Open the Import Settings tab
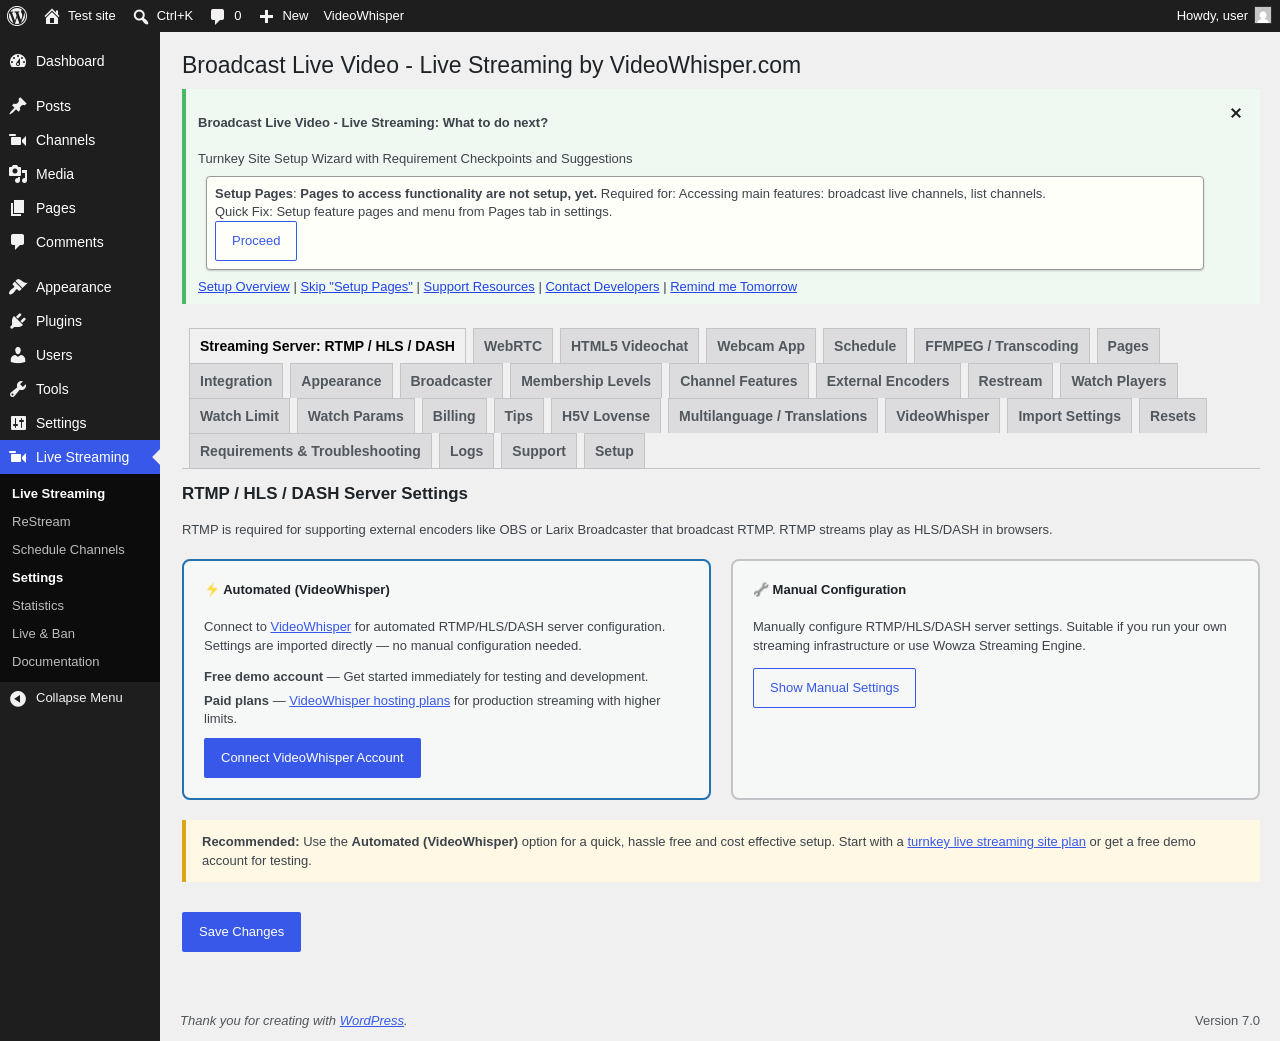 pos(1070,416)
